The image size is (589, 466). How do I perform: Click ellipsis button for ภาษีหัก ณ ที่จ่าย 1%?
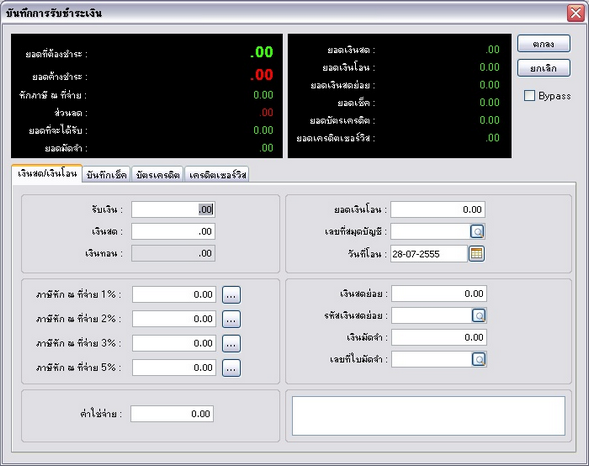click(x=231, y=295)
